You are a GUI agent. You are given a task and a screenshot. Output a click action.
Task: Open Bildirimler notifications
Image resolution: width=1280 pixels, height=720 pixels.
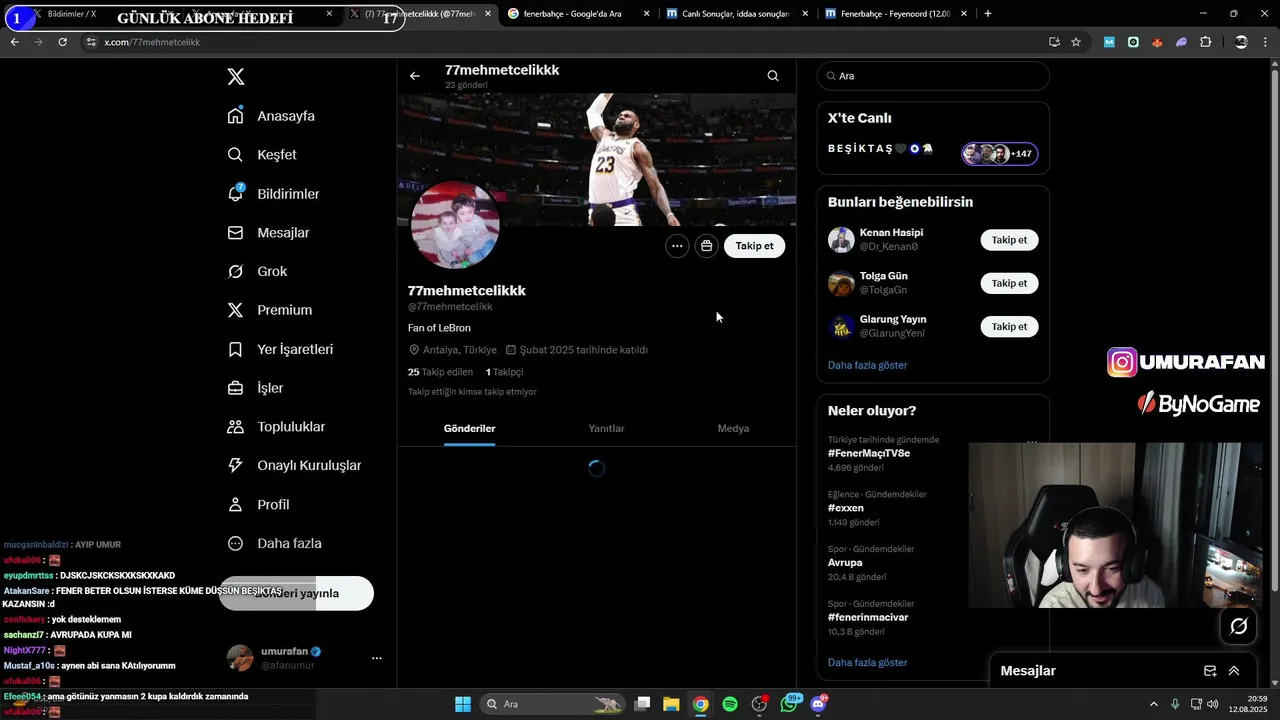[x=273, y=194]
